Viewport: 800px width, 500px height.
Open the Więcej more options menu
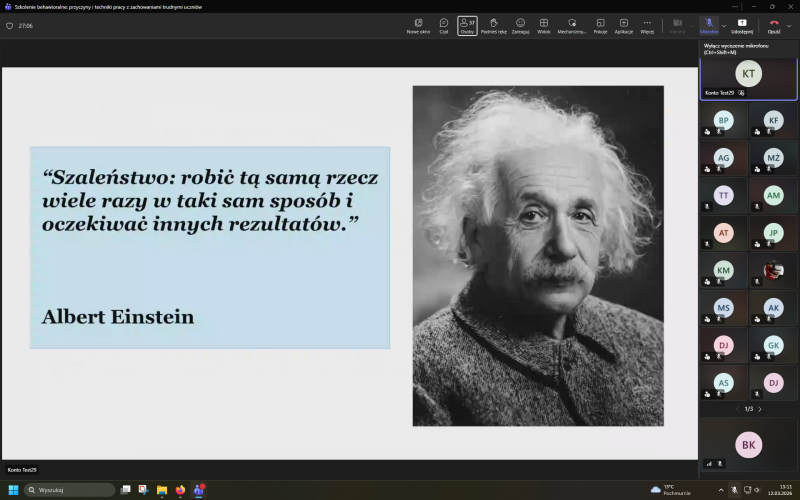(x=647, y=25)
